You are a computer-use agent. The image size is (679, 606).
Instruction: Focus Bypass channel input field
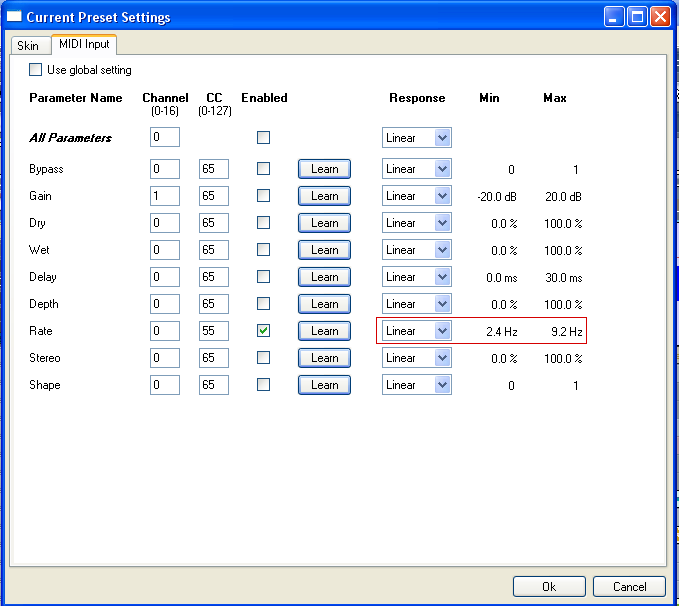pyautogui.click(x=165, y=169)
